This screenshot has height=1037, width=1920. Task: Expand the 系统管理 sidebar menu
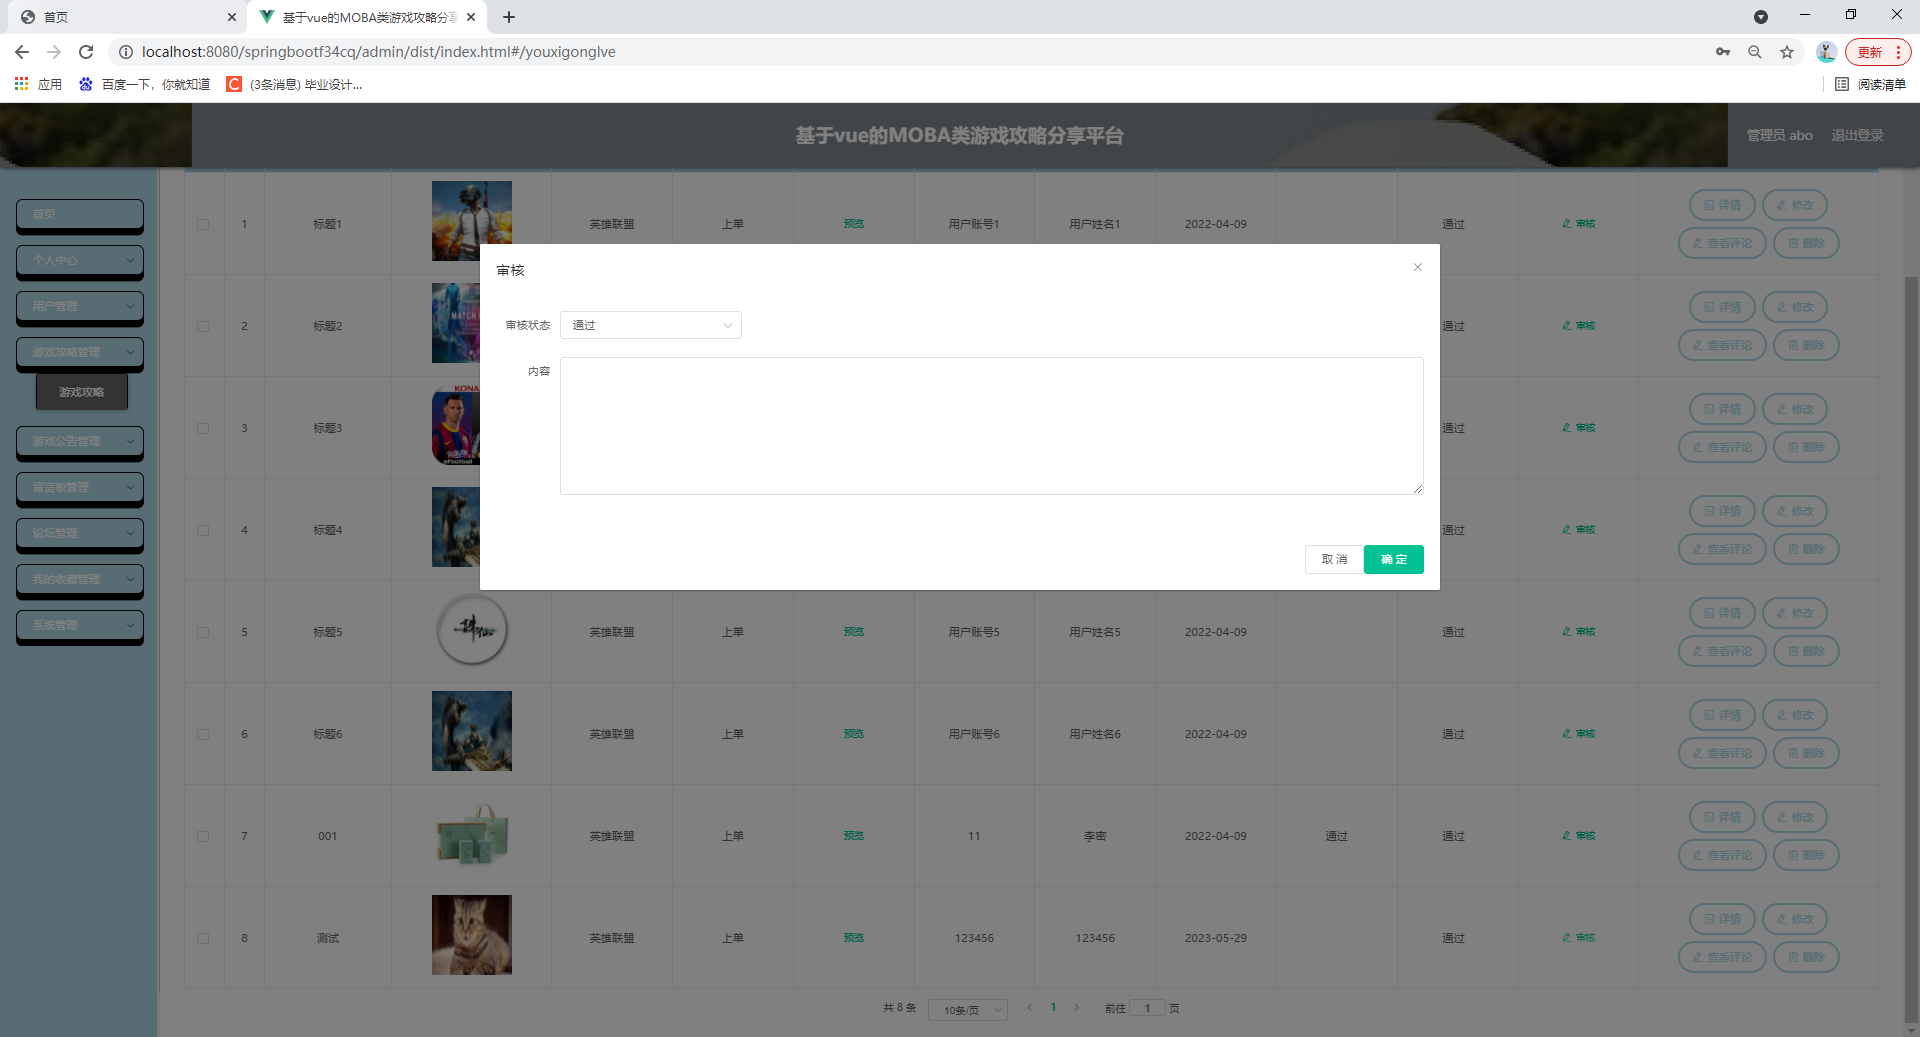(79, 626)
